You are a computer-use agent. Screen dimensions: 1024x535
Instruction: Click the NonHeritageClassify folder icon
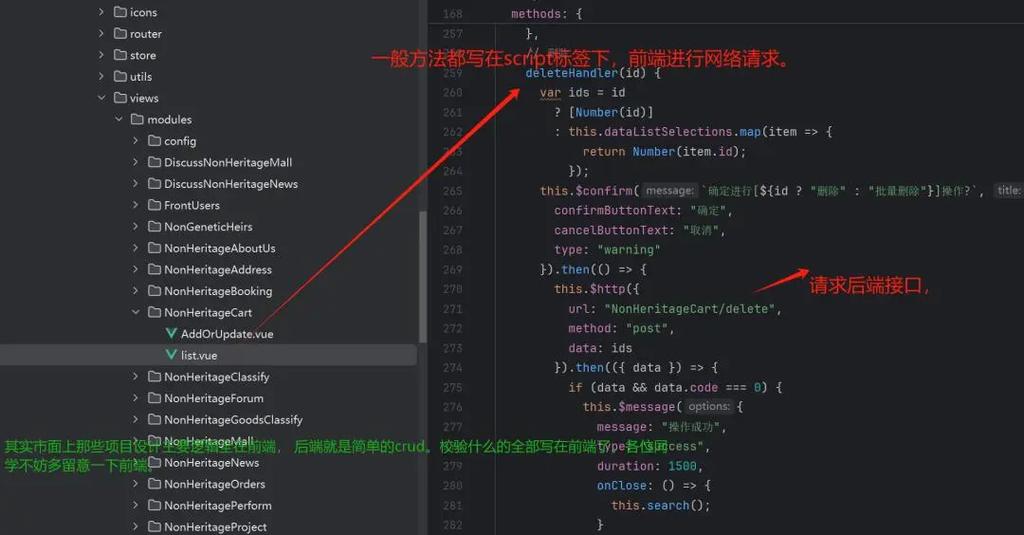[155, 377]
